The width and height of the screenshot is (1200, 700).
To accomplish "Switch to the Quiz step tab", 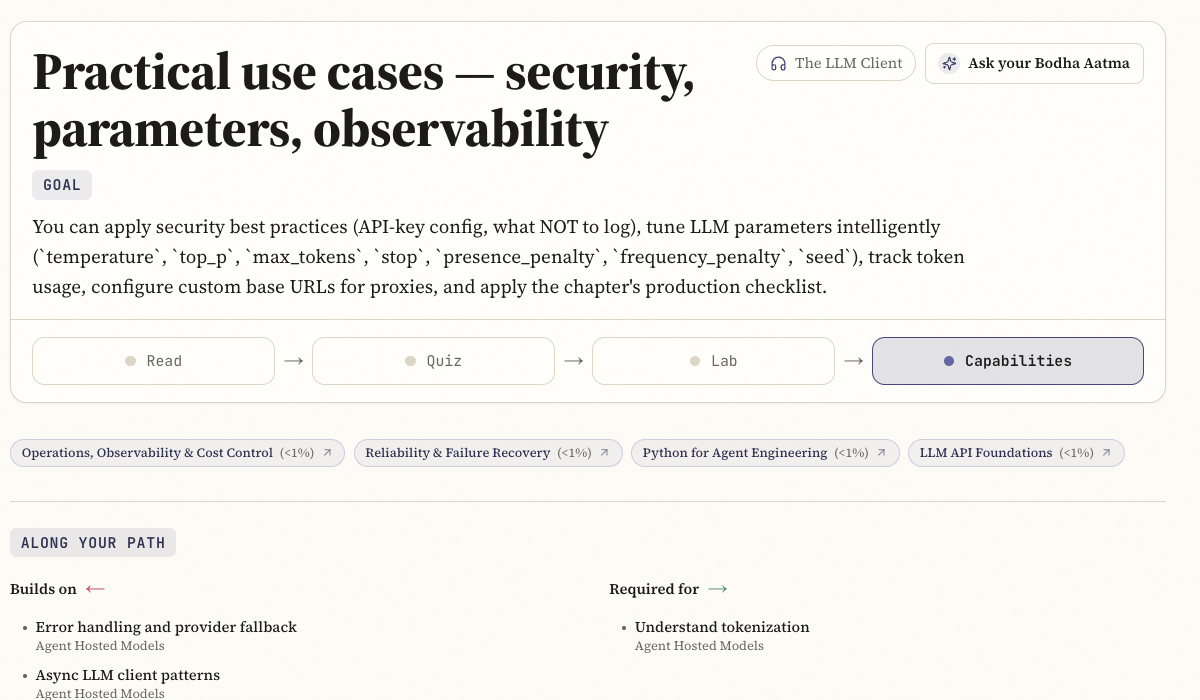I will (433, 361).
